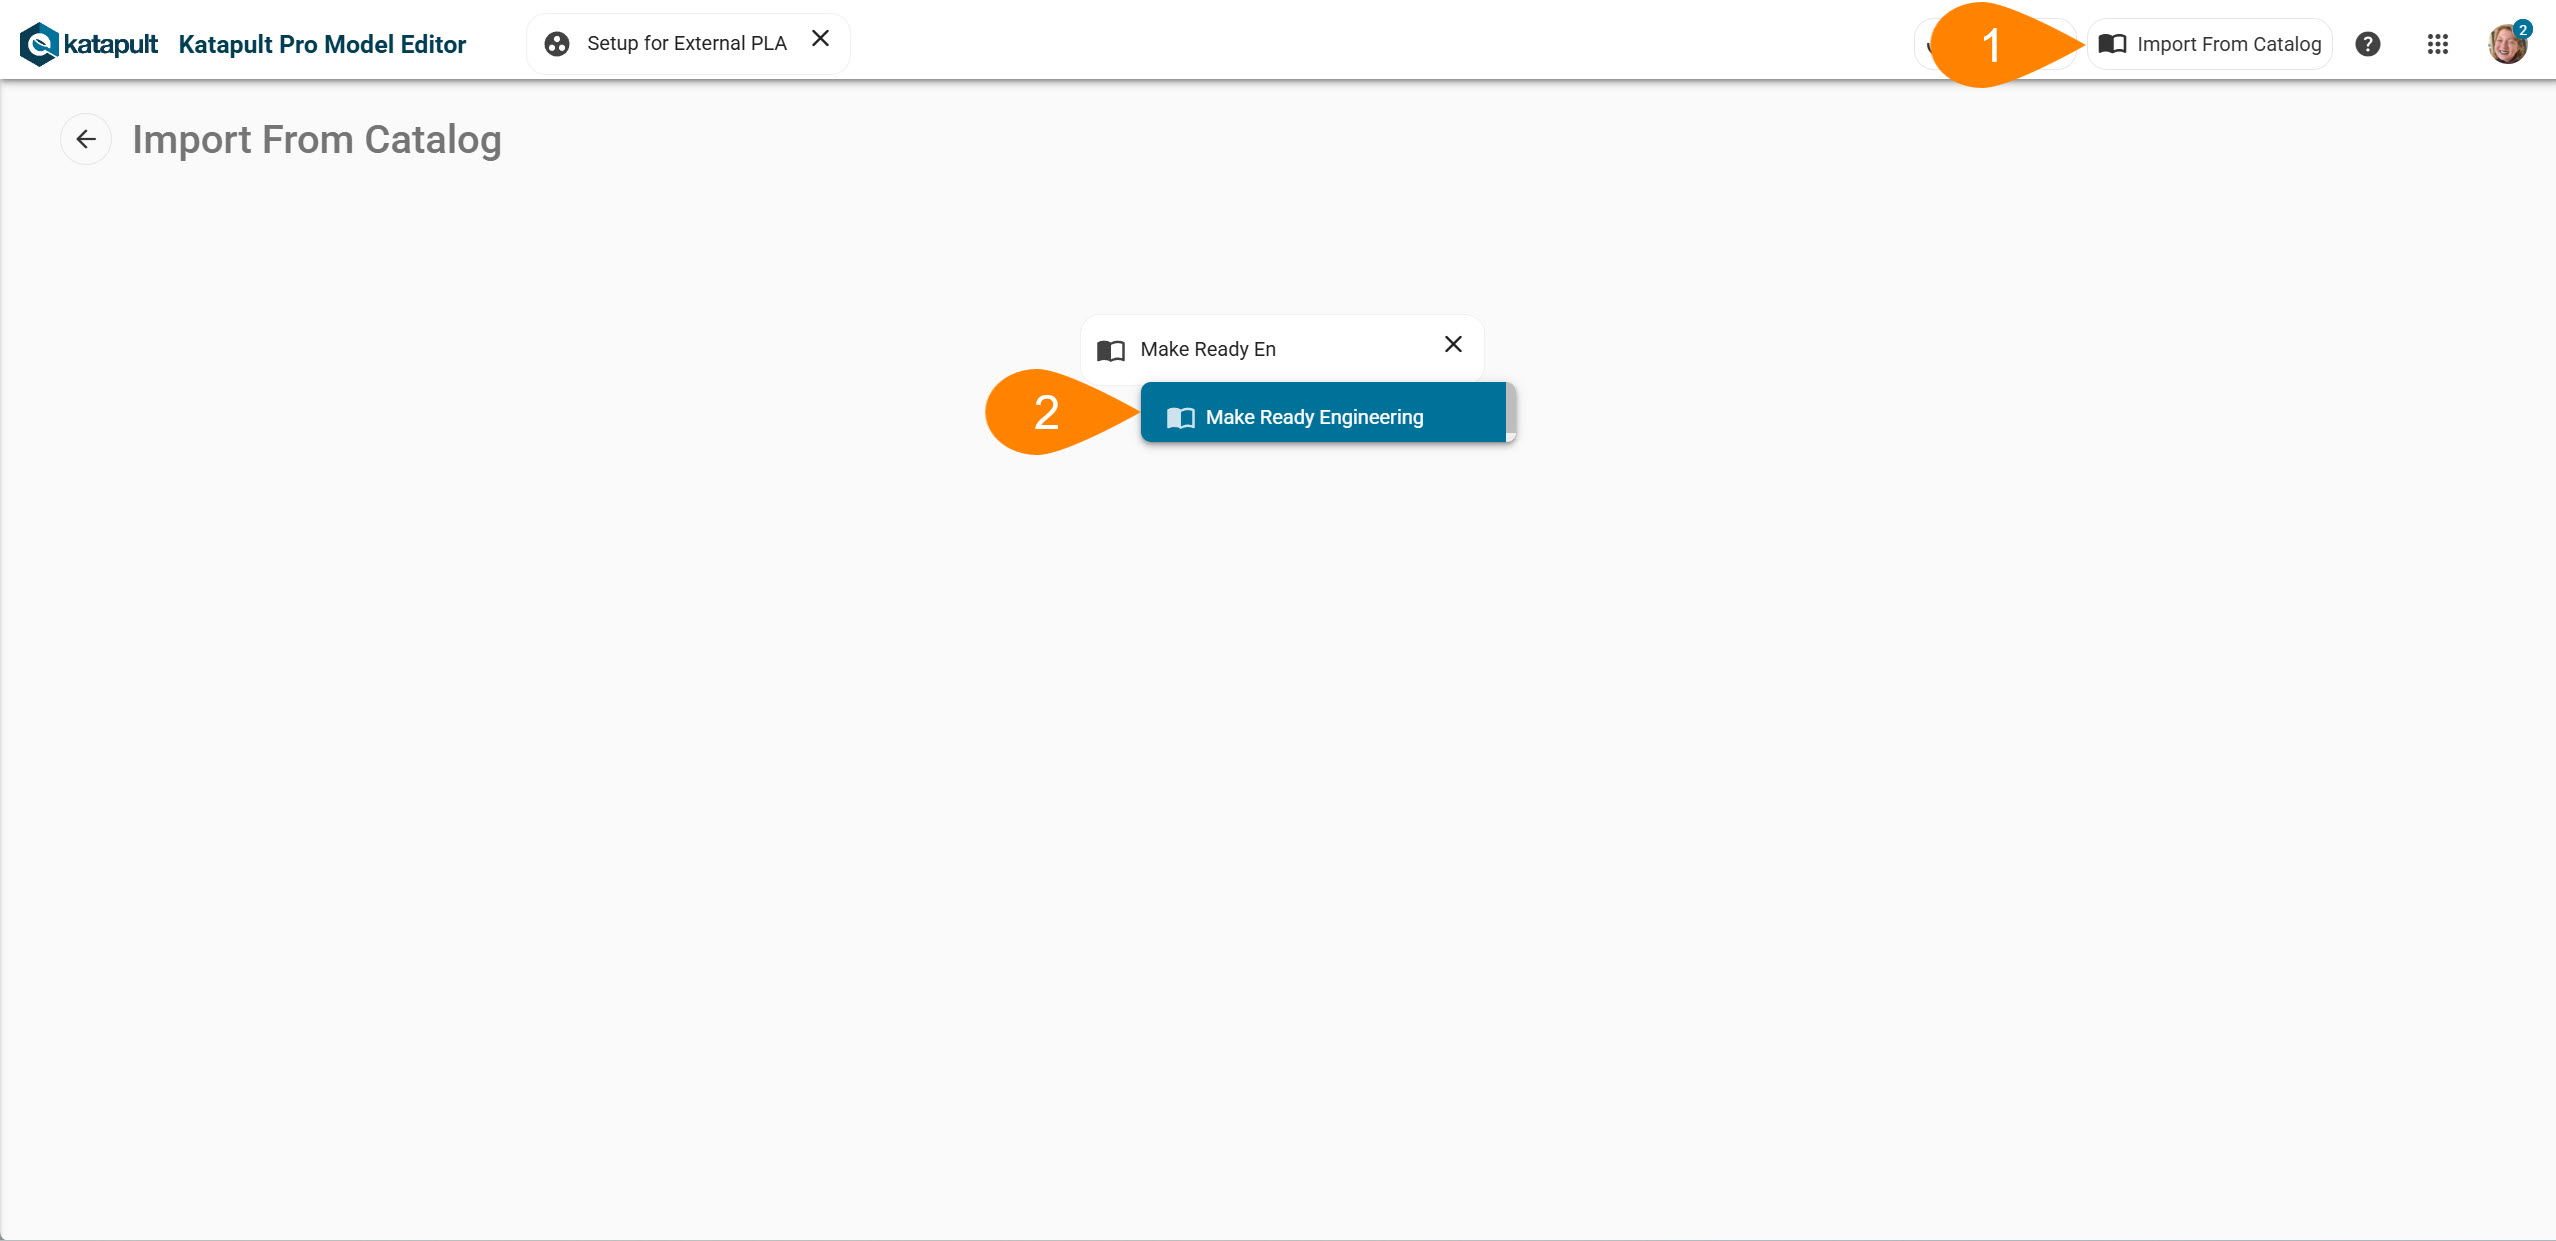
Task: Open the help question mark icon
Action: click(x=2367, y=44)
